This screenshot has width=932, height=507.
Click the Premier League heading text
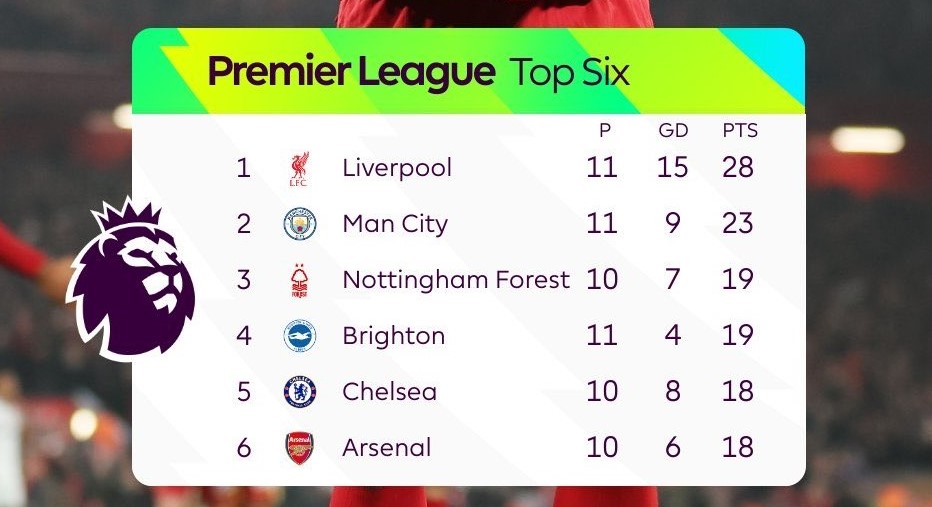tap(351, 72)
